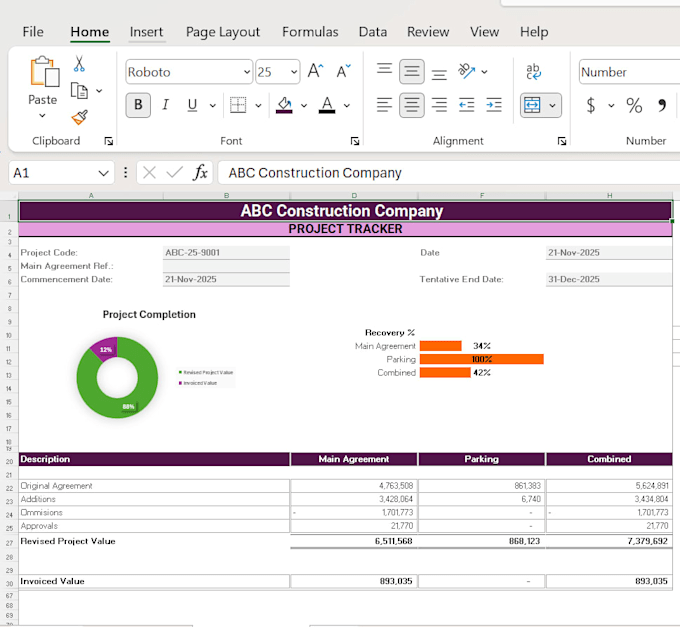Open the Help tab
The height and width of the screenshot is (627, 680).
(534, 32)
